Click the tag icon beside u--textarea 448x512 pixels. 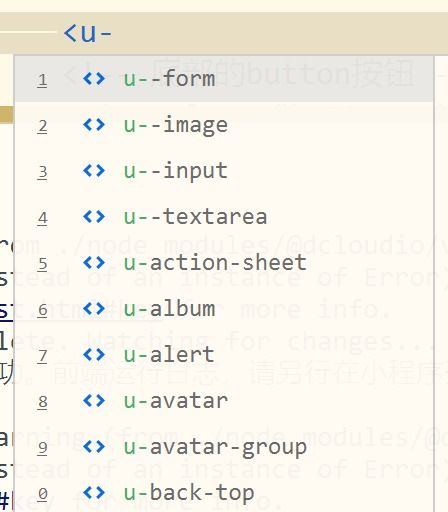click(x=94, y=217)
